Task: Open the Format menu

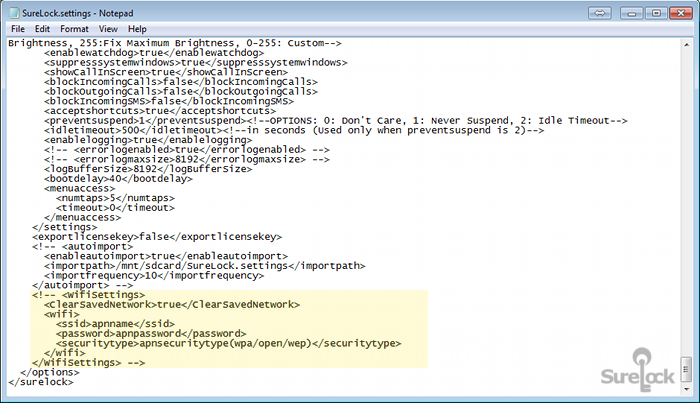Action: (74, 29)
